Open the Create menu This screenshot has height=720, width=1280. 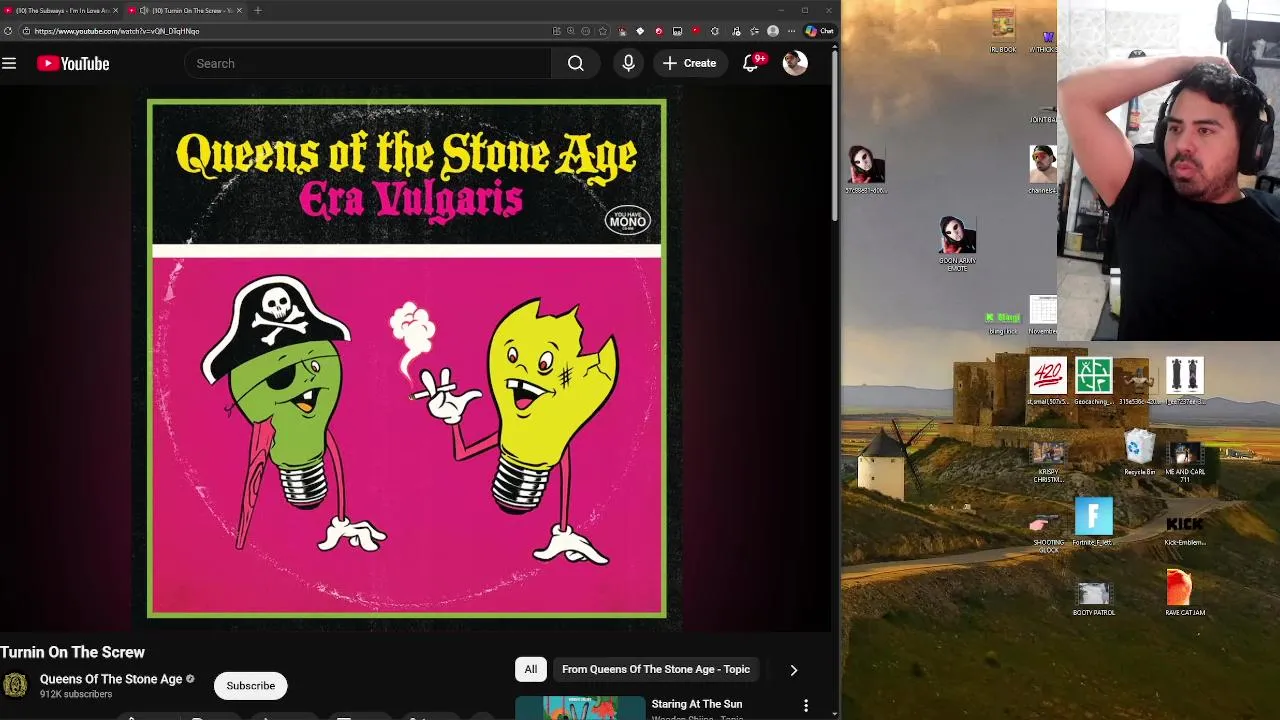[690, 63]
